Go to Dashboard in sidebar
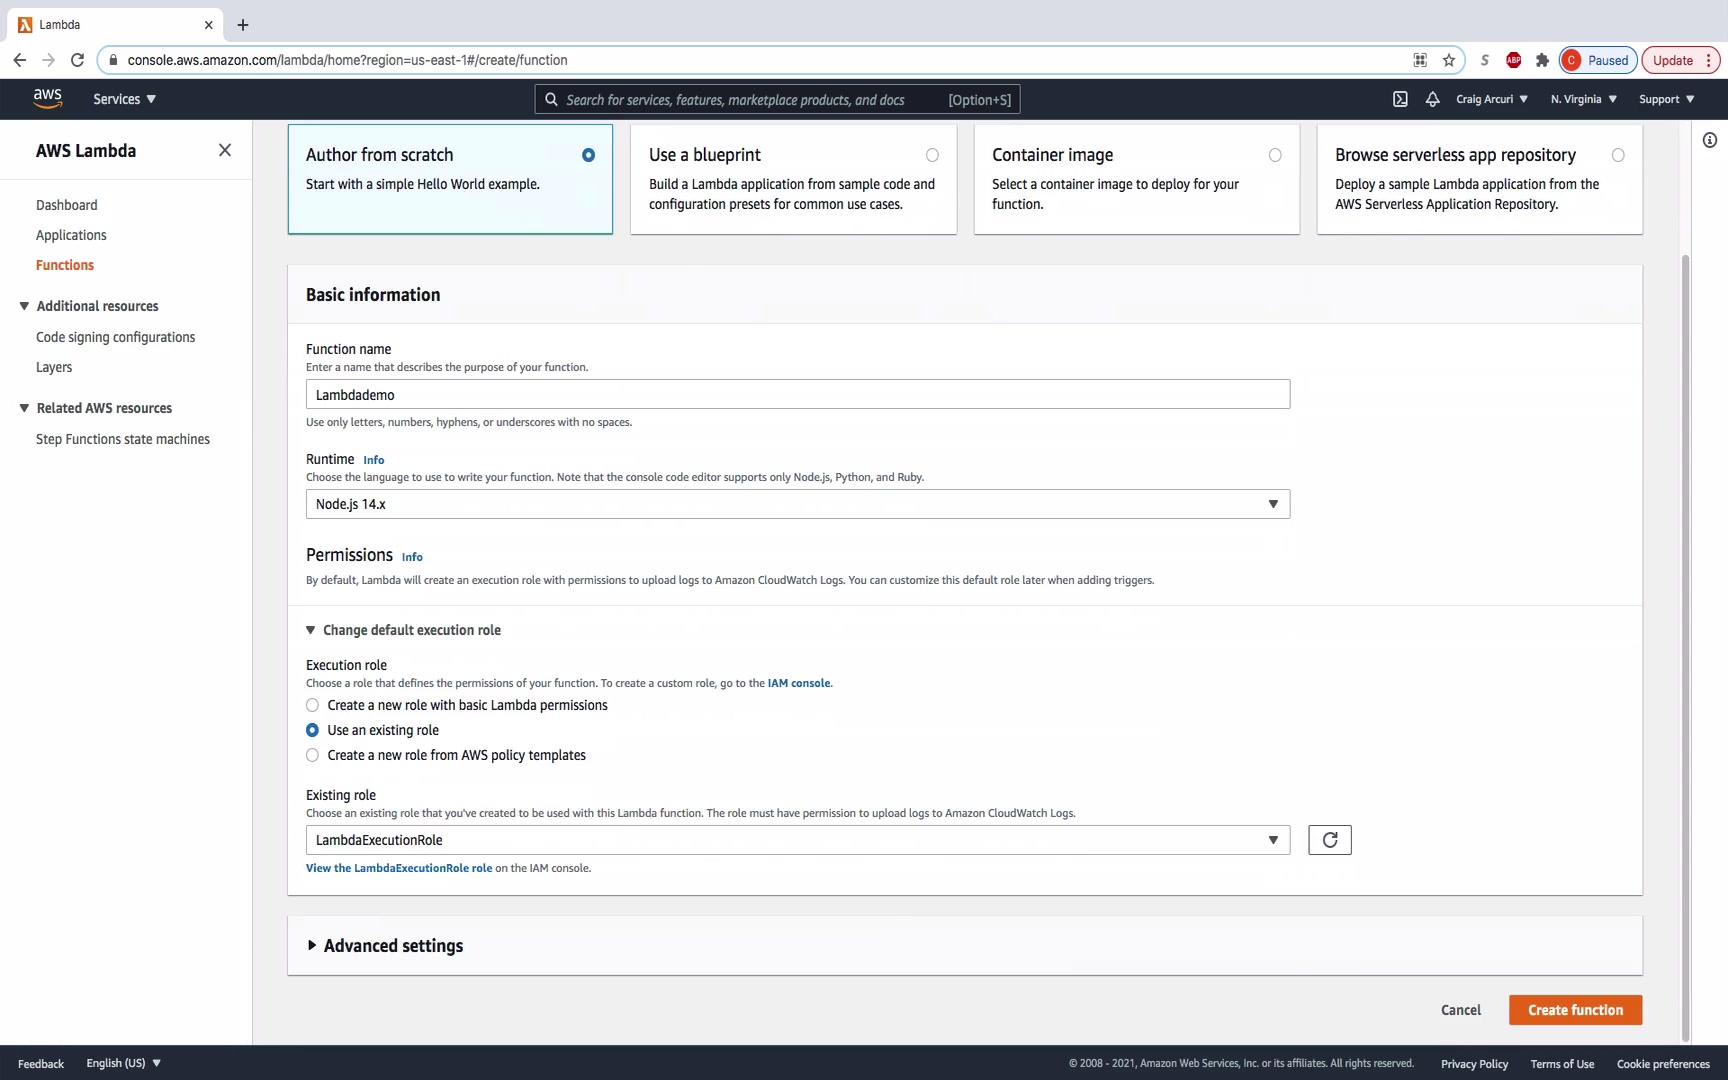The height and width of the screenshot is (1080, 1728). pyautogui.click(x=67, y=205)
